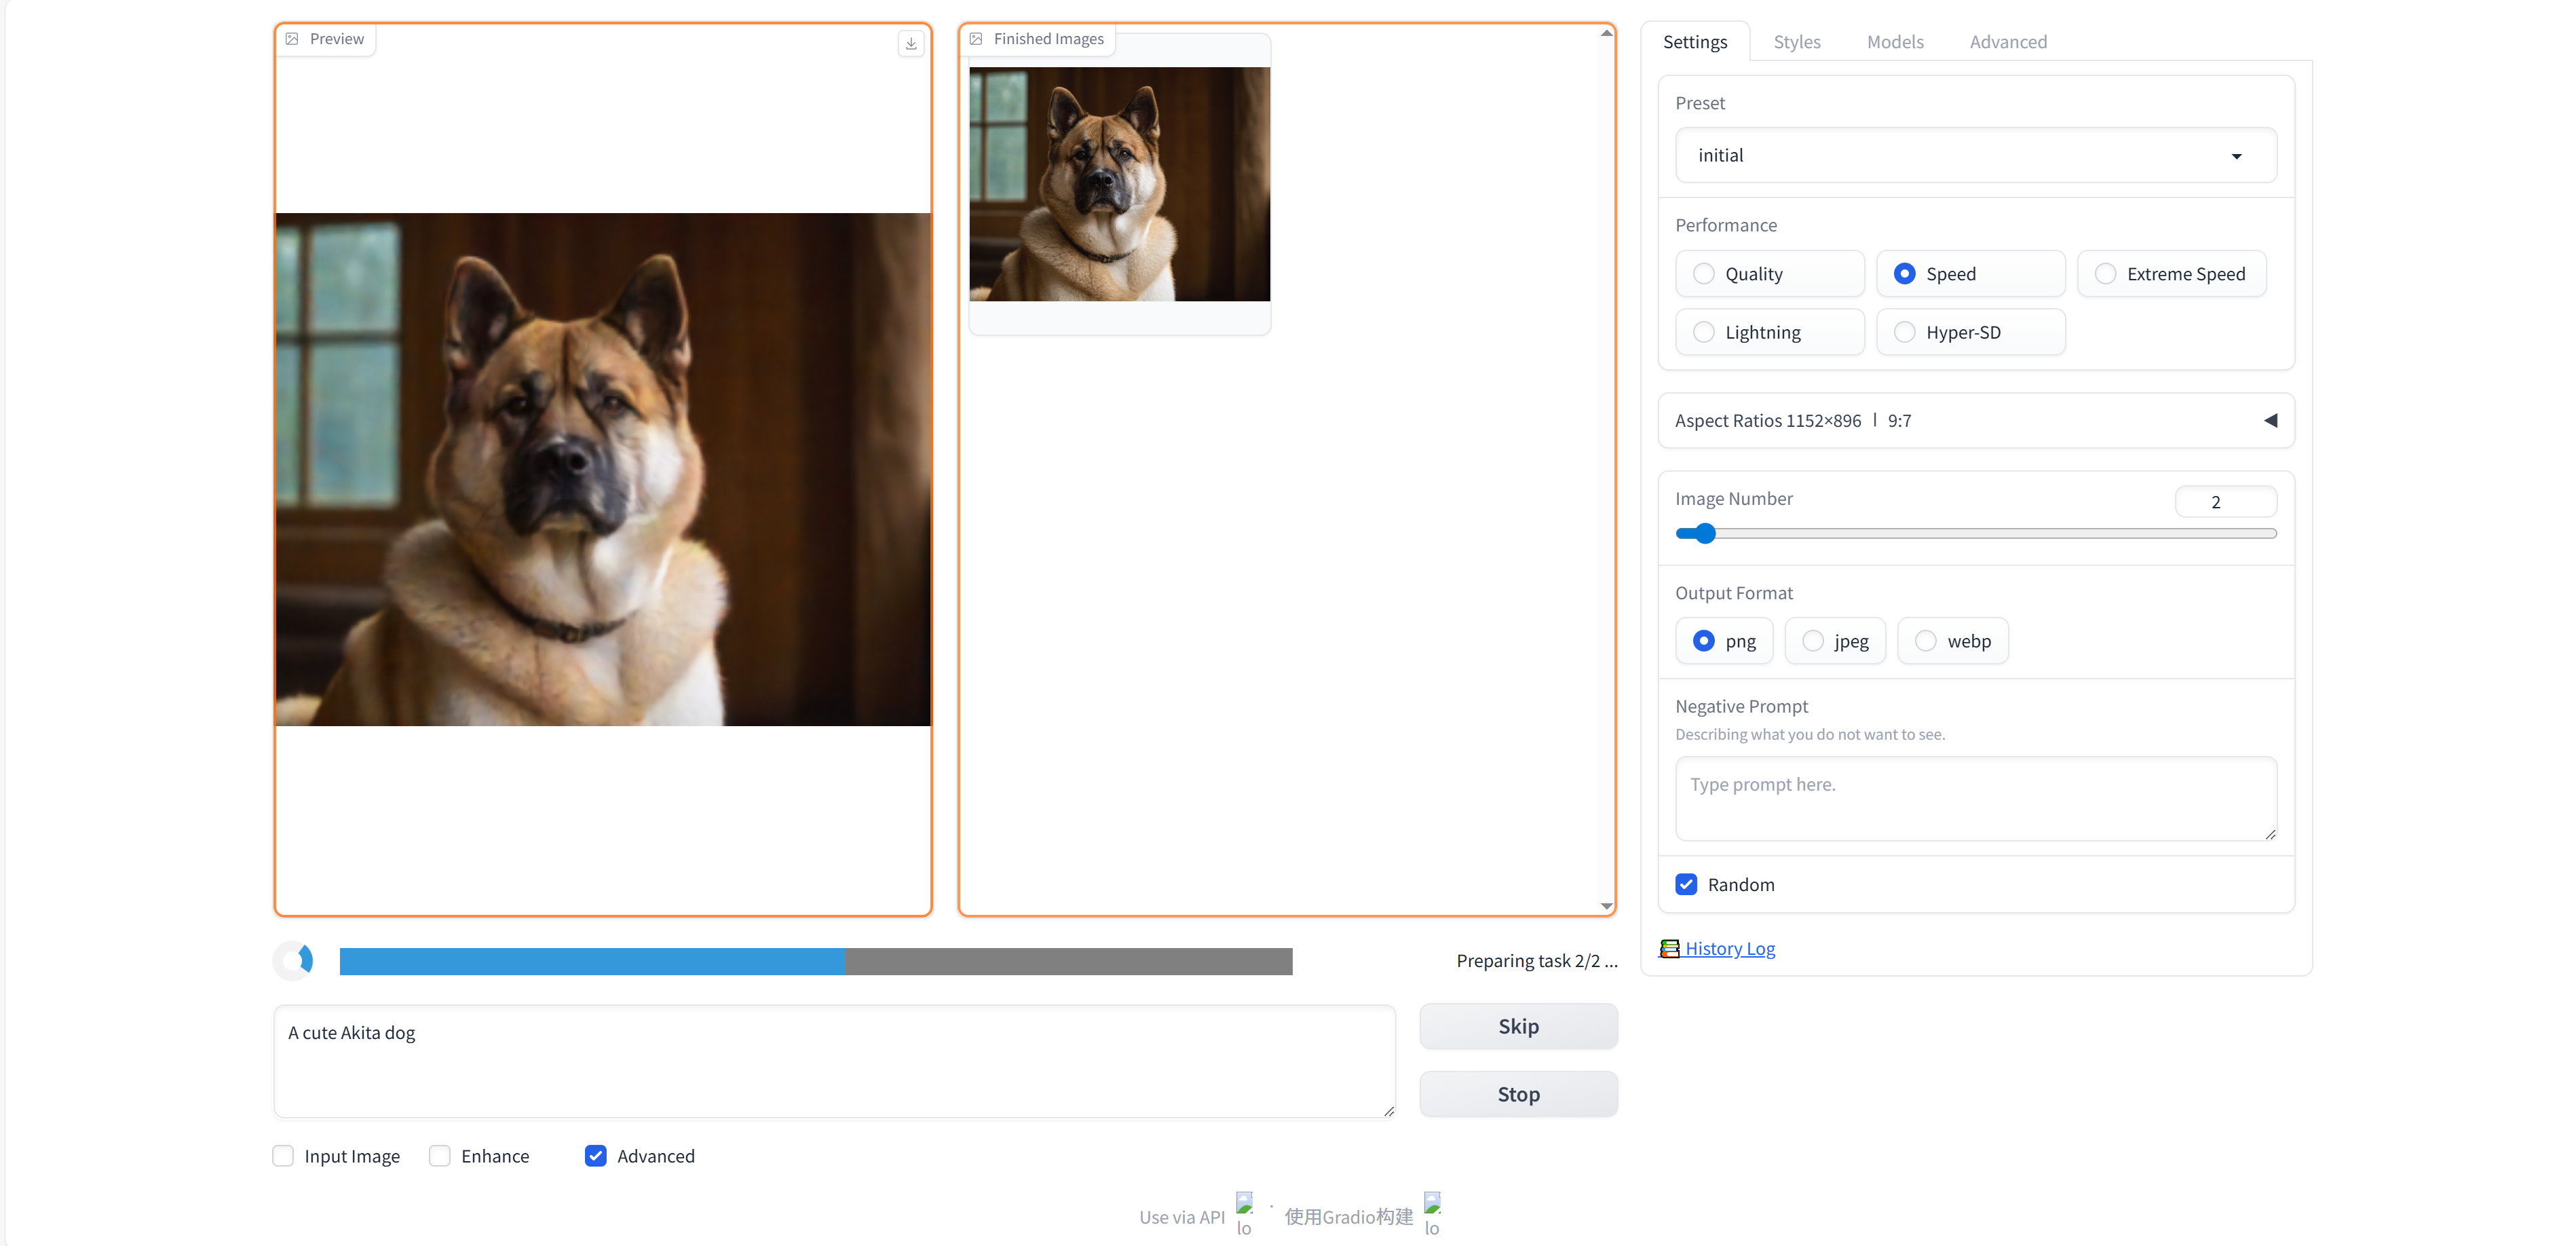2576x1246 pixels.
Task: Click the scroll-down arrow in Finished Images
Action: tap(1606, 906)
